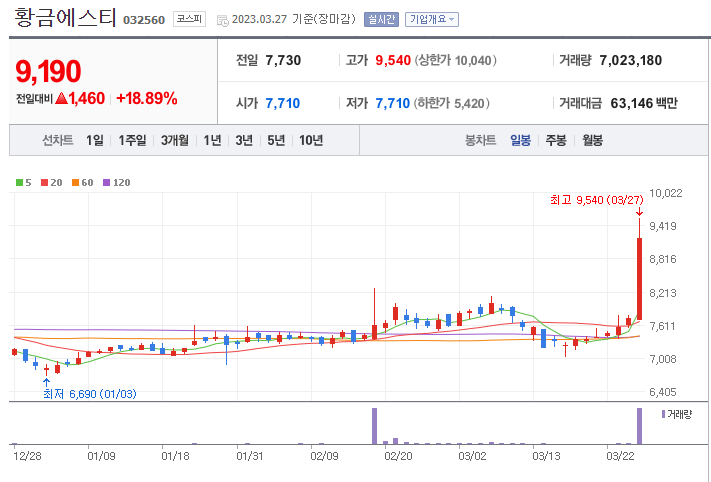Click the 고가 value 9,540
Screen dimensions: 711x482
(393, 60)
